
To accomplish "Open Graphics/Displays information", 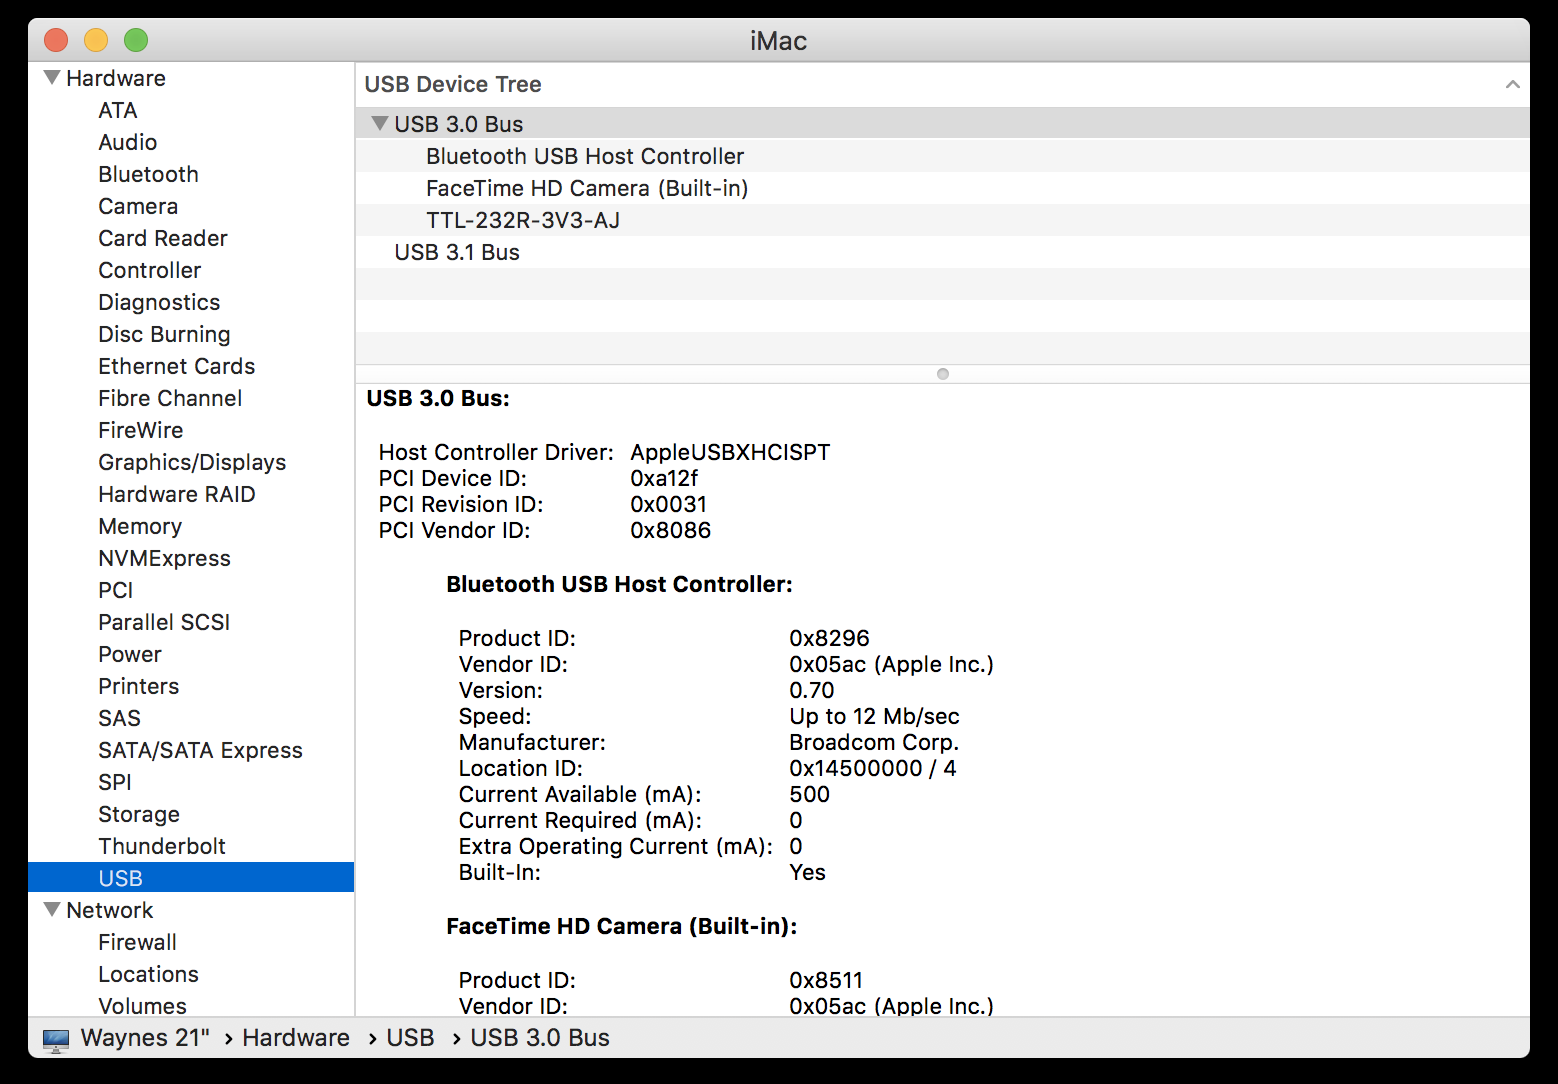I will click(192, 462).
